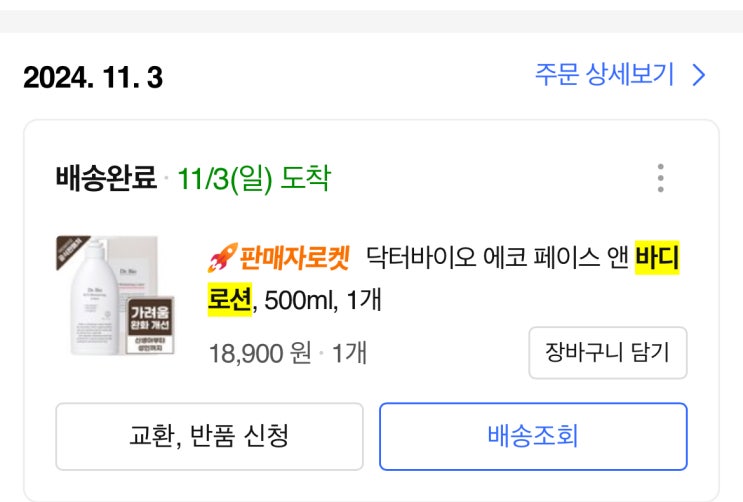Image resolution: width=743 pixels, height=502 pixels.
Task: Click the 교환, 반품 신청 button
Action: tap(209, 436)
